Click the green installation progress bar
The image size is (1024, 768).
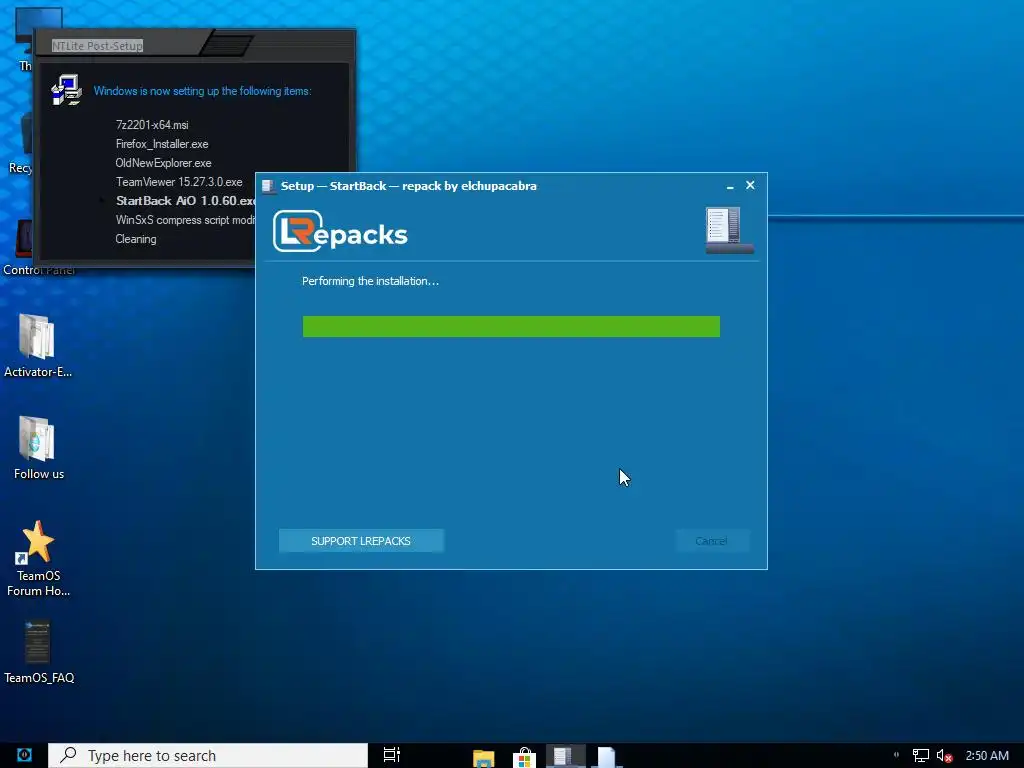(511, 327)
